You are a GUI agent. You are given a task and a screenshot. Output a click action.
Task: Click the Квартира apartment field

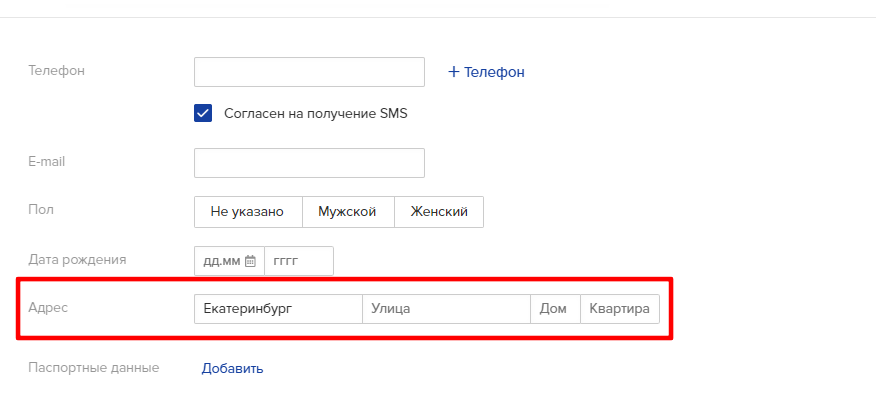click(x=620, y=308)
